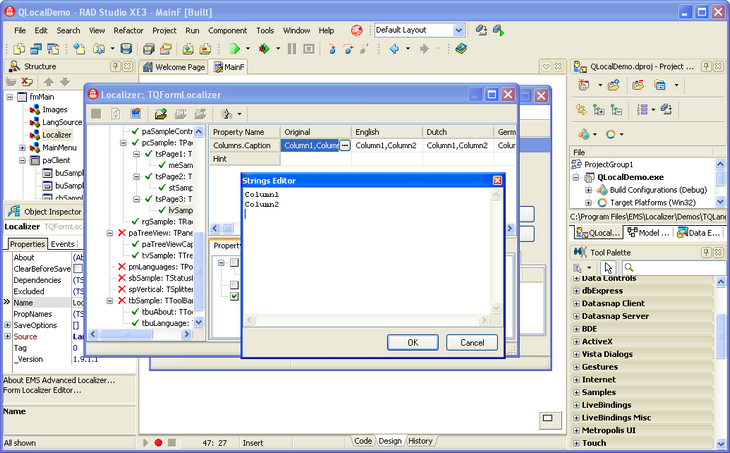Image resolution: width=730 pixels, height=453 pixels.
Task: Open the Refactor menu
Action: click(128, 30)
